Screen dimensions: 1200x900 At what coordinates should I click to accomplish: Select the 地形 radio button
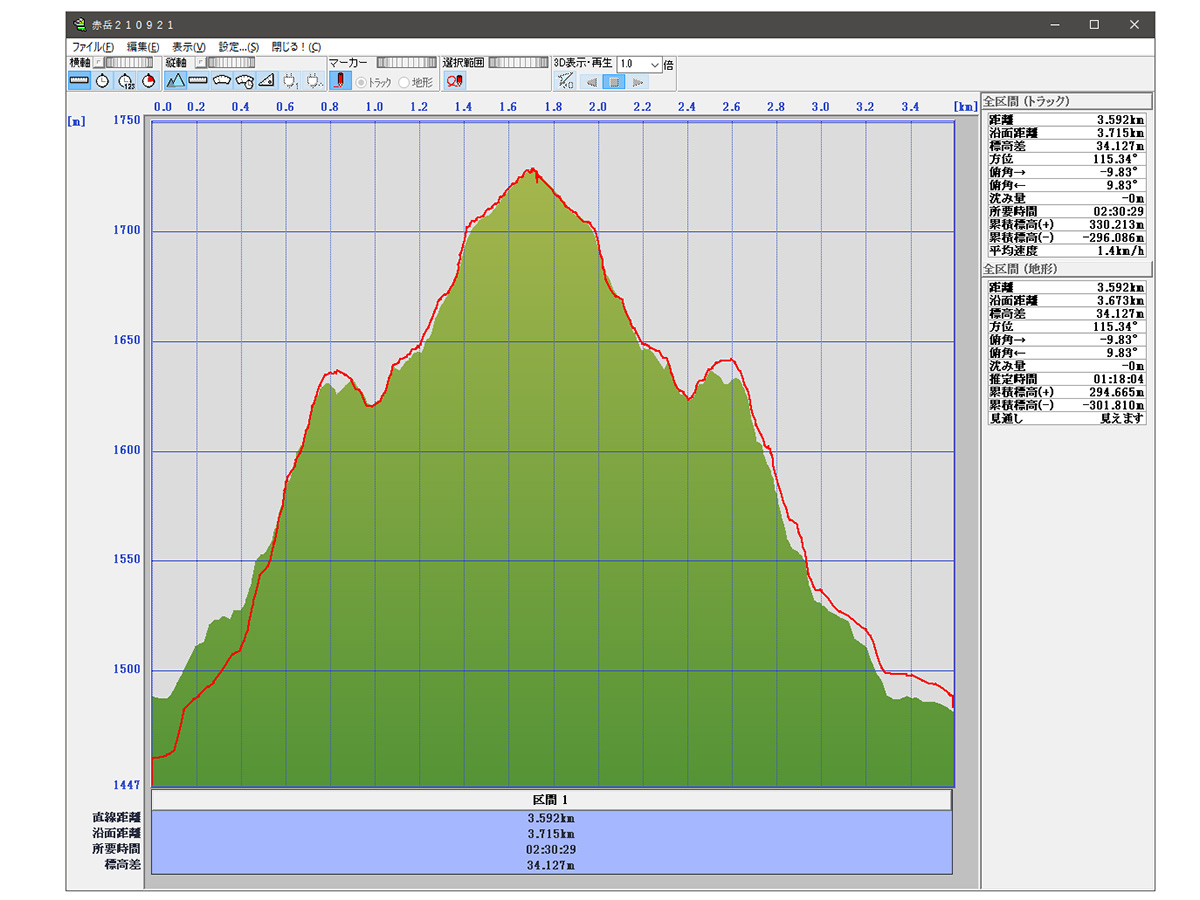[404, 82]
